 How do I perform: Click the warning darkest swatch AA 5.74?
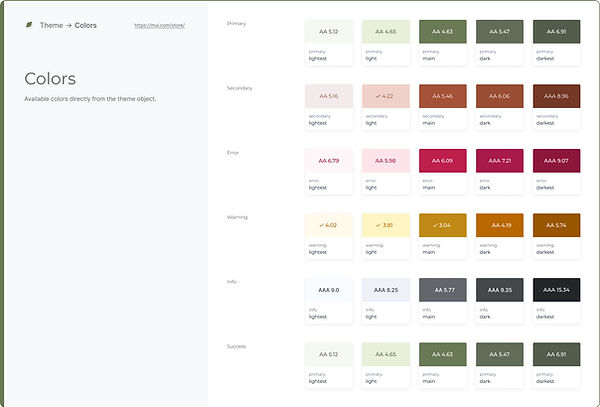(556, 225)
